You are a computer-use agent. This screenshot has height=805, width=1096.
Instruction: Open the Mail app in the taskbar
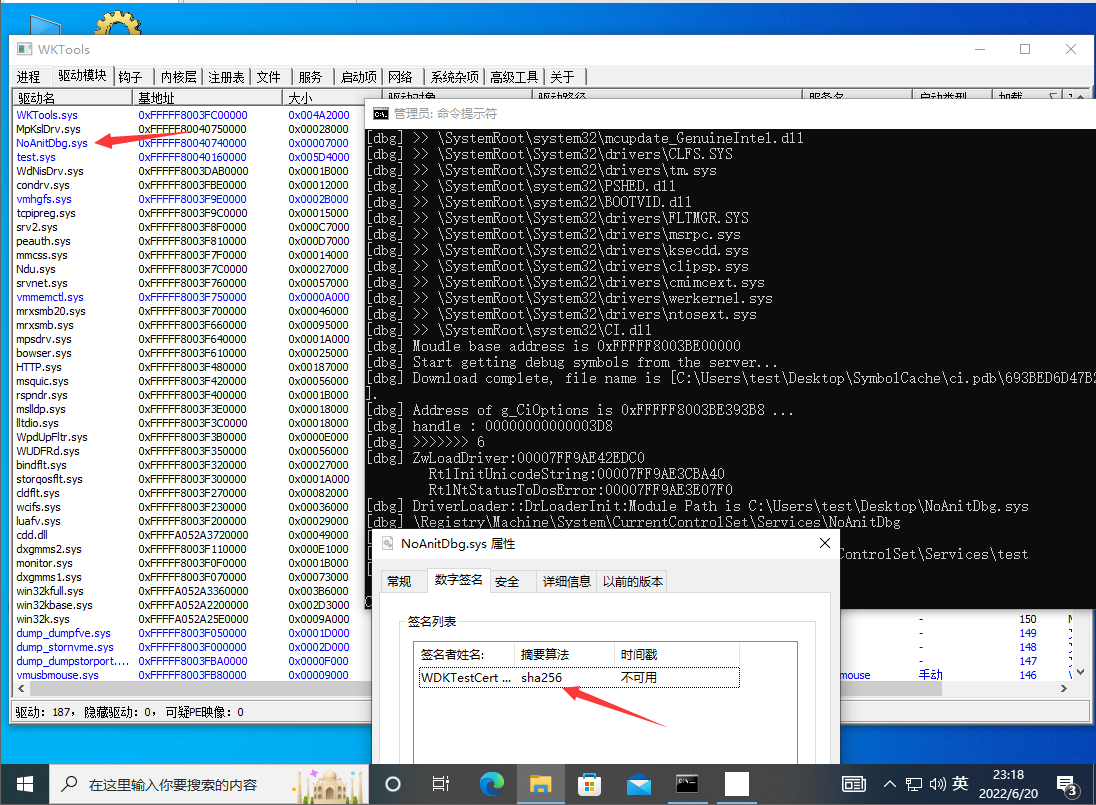(638, 783)
